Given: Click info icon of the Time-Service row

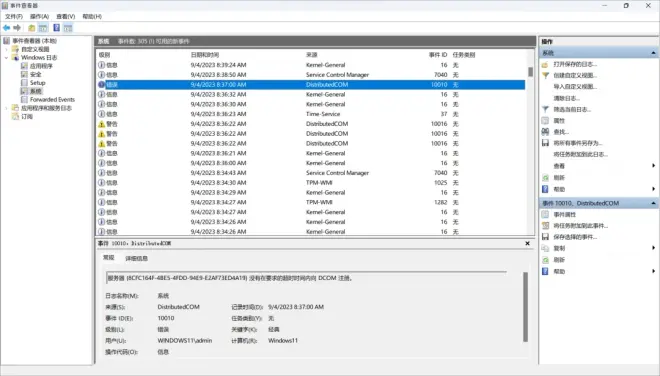Looking at the screenshot, I should pyautogui.click(x=101, y=114).
